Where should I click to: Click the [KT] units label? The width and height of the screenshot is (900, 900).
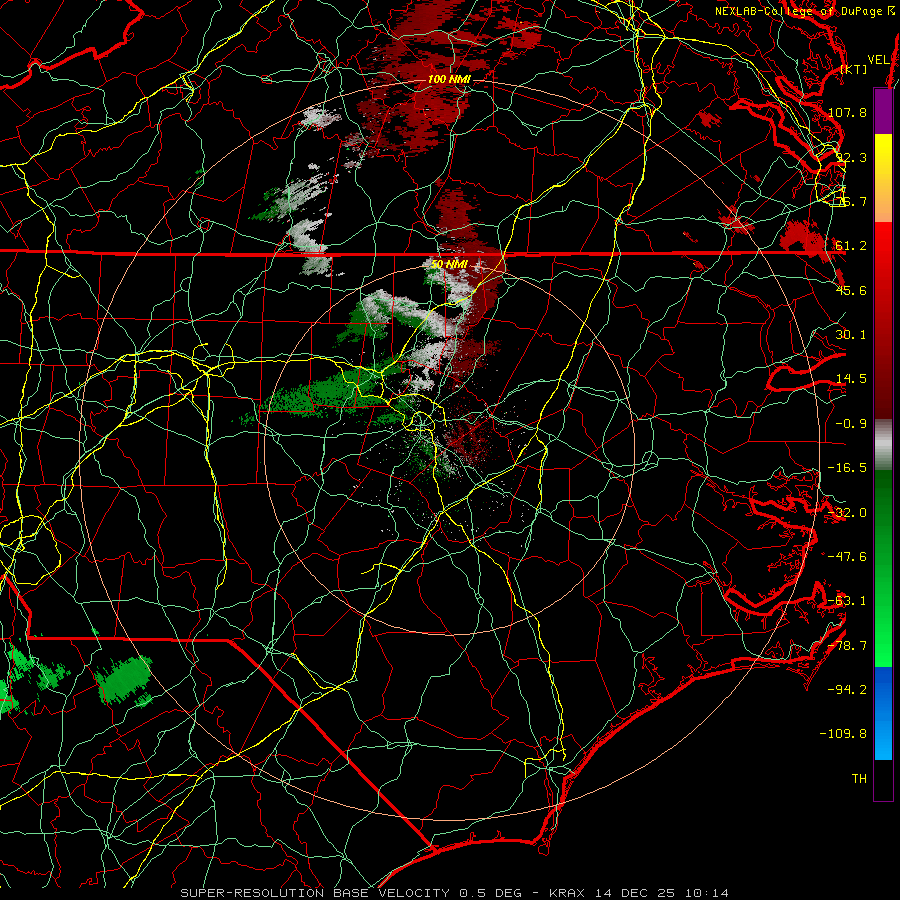[854, 69]
